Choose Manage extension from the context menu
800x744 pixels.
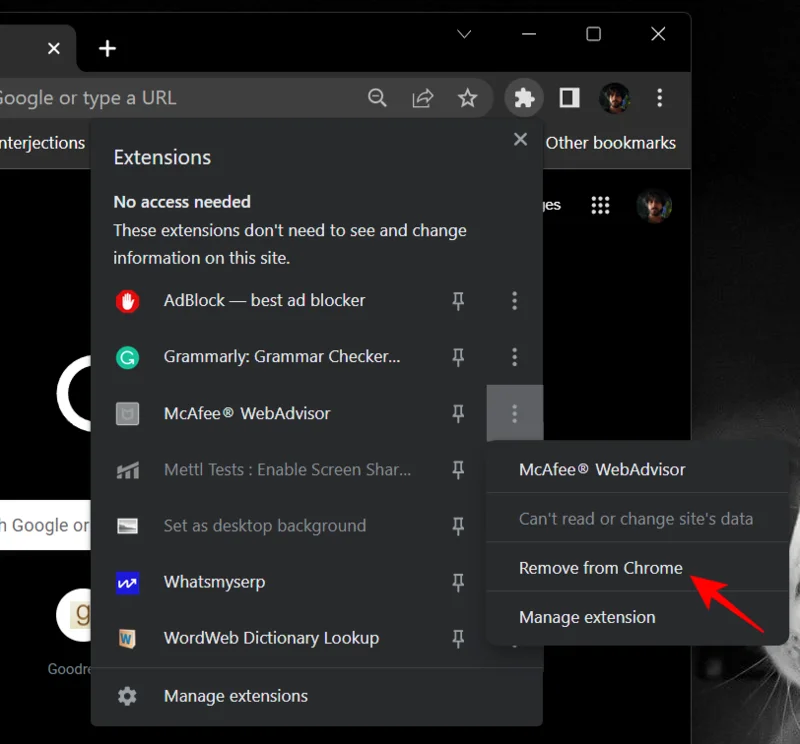(587, 617)
